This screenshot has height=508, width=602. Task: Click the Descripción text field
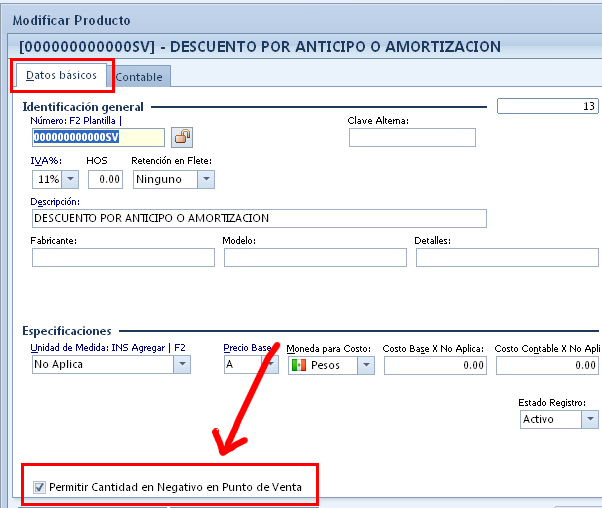258,218
